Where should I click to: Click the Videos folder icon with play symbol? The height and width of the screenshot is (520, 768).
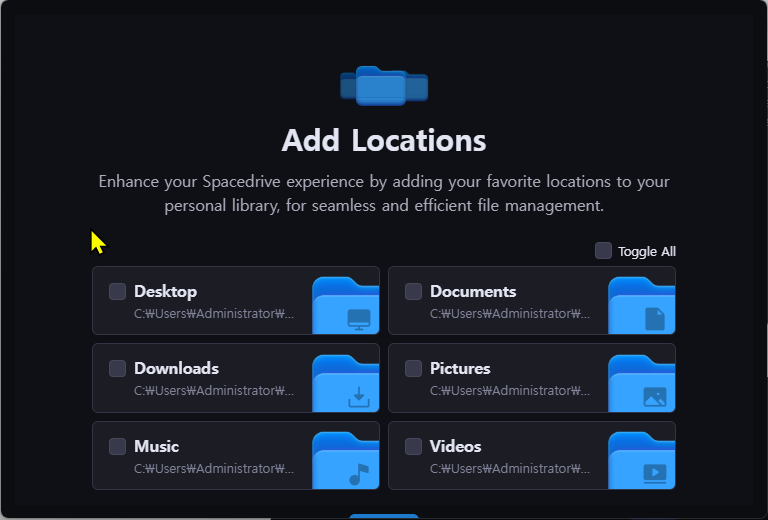click(x=642, y=460)
